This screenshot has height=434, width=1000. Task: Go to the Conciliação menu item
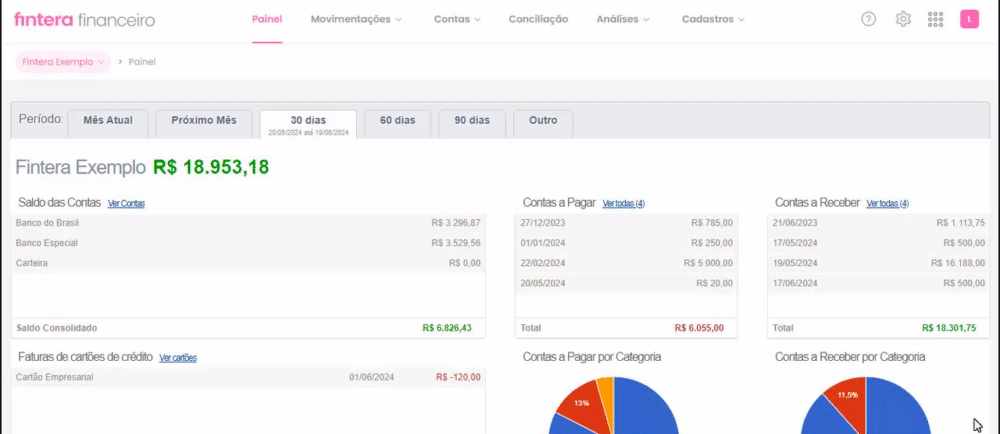538,19
